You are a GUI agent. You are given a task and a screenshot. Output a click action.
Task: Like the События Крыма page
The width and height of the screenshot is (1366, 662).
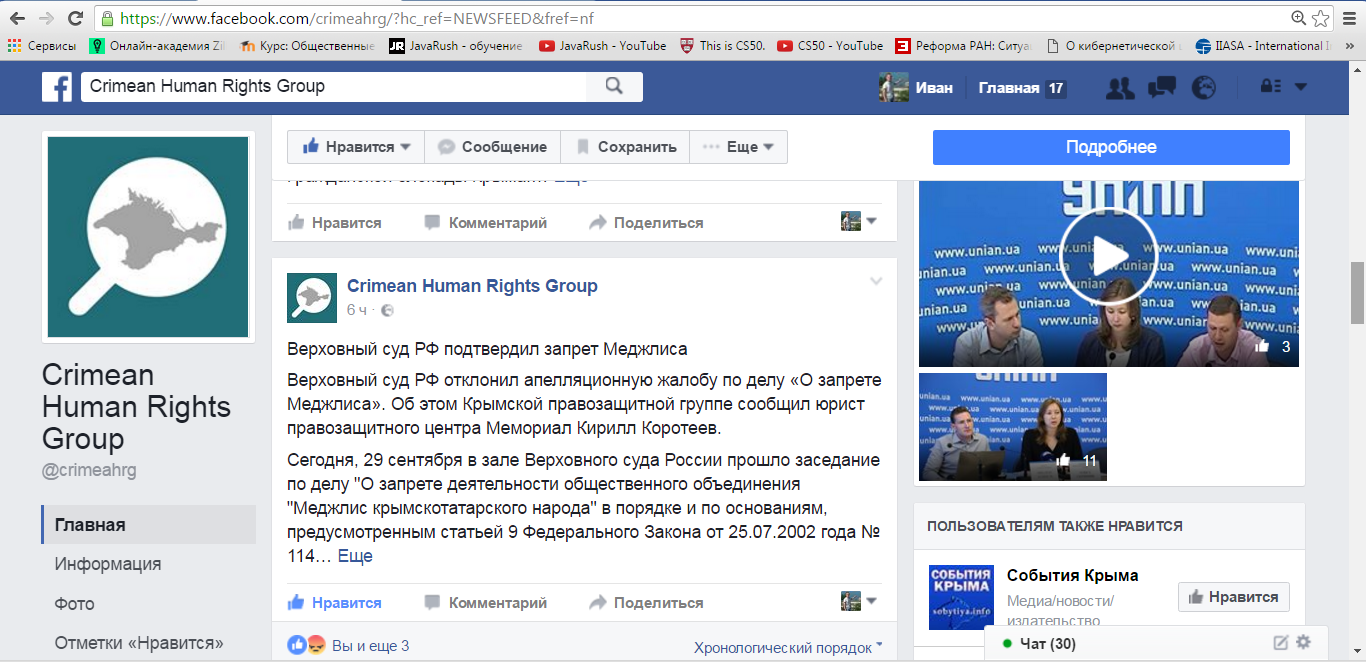point(1234,597)
